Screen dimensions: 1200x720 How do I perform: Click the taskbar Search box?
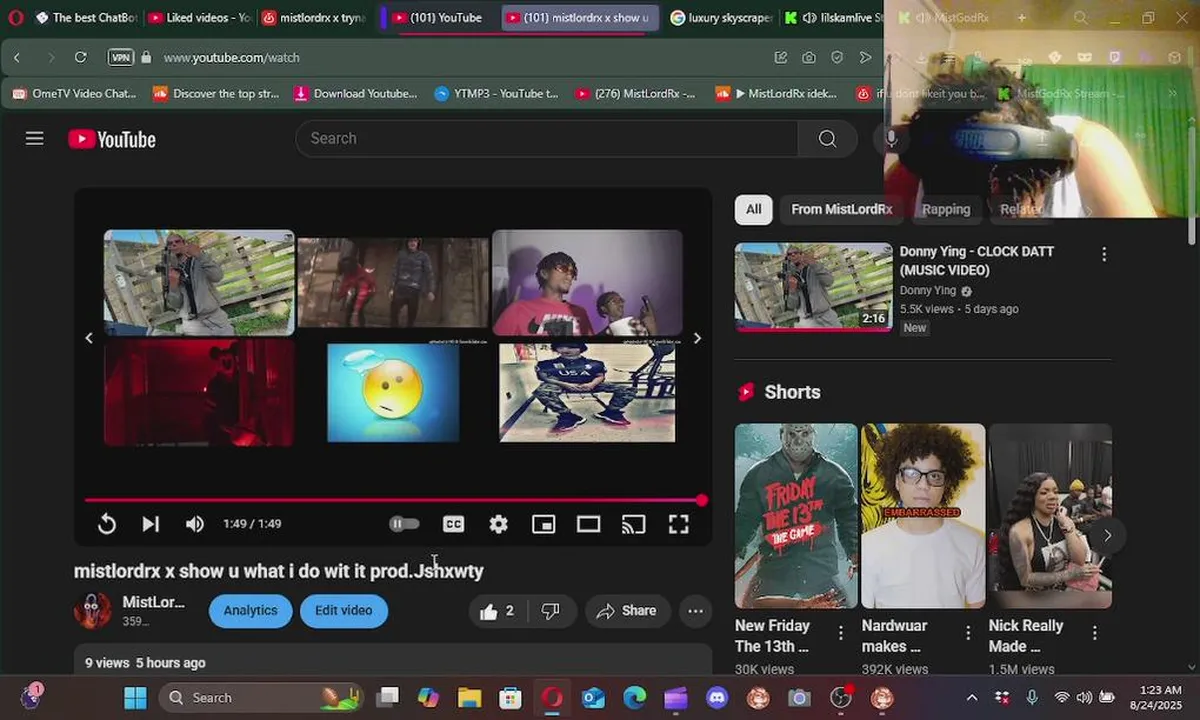click(260, 698)
